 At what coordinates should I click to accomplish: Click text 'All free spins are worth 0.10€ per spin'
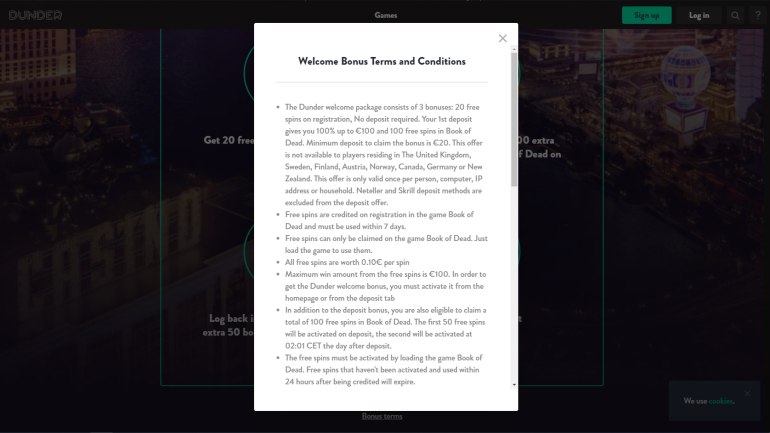coord(347,262)
